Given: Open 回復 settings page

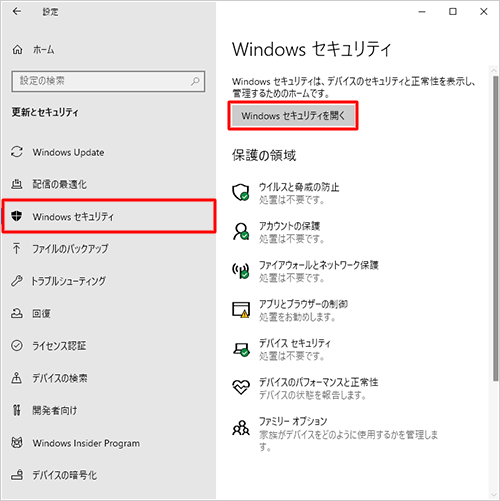Looking at the screenshot, I should pos(109,313).
